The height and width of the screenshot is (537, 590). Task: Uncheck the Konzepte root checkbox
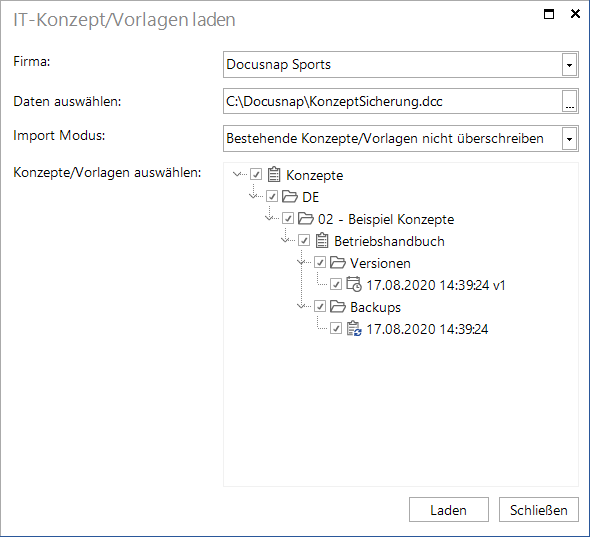pos(256,174)
